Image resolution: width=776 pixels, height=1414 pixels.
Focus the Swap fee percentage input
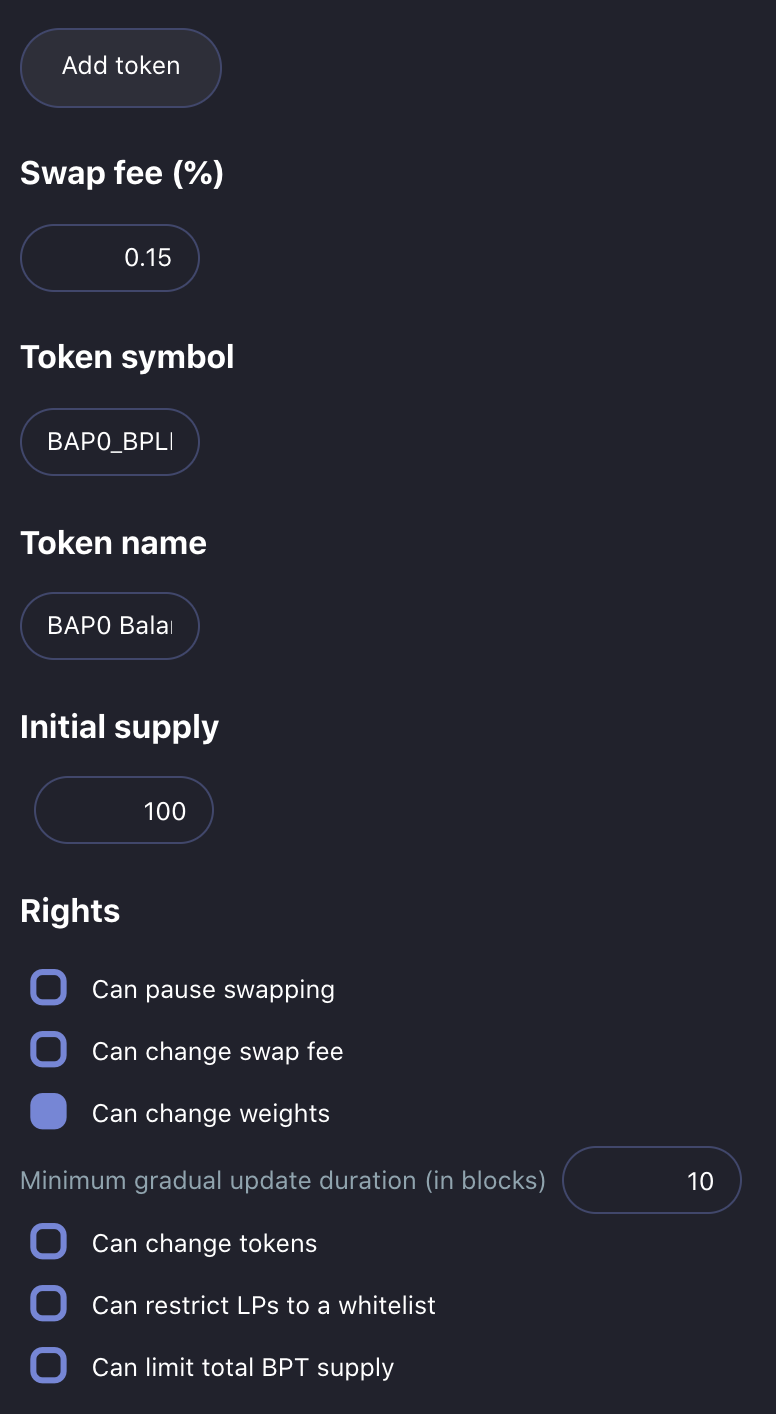(110, 258)
